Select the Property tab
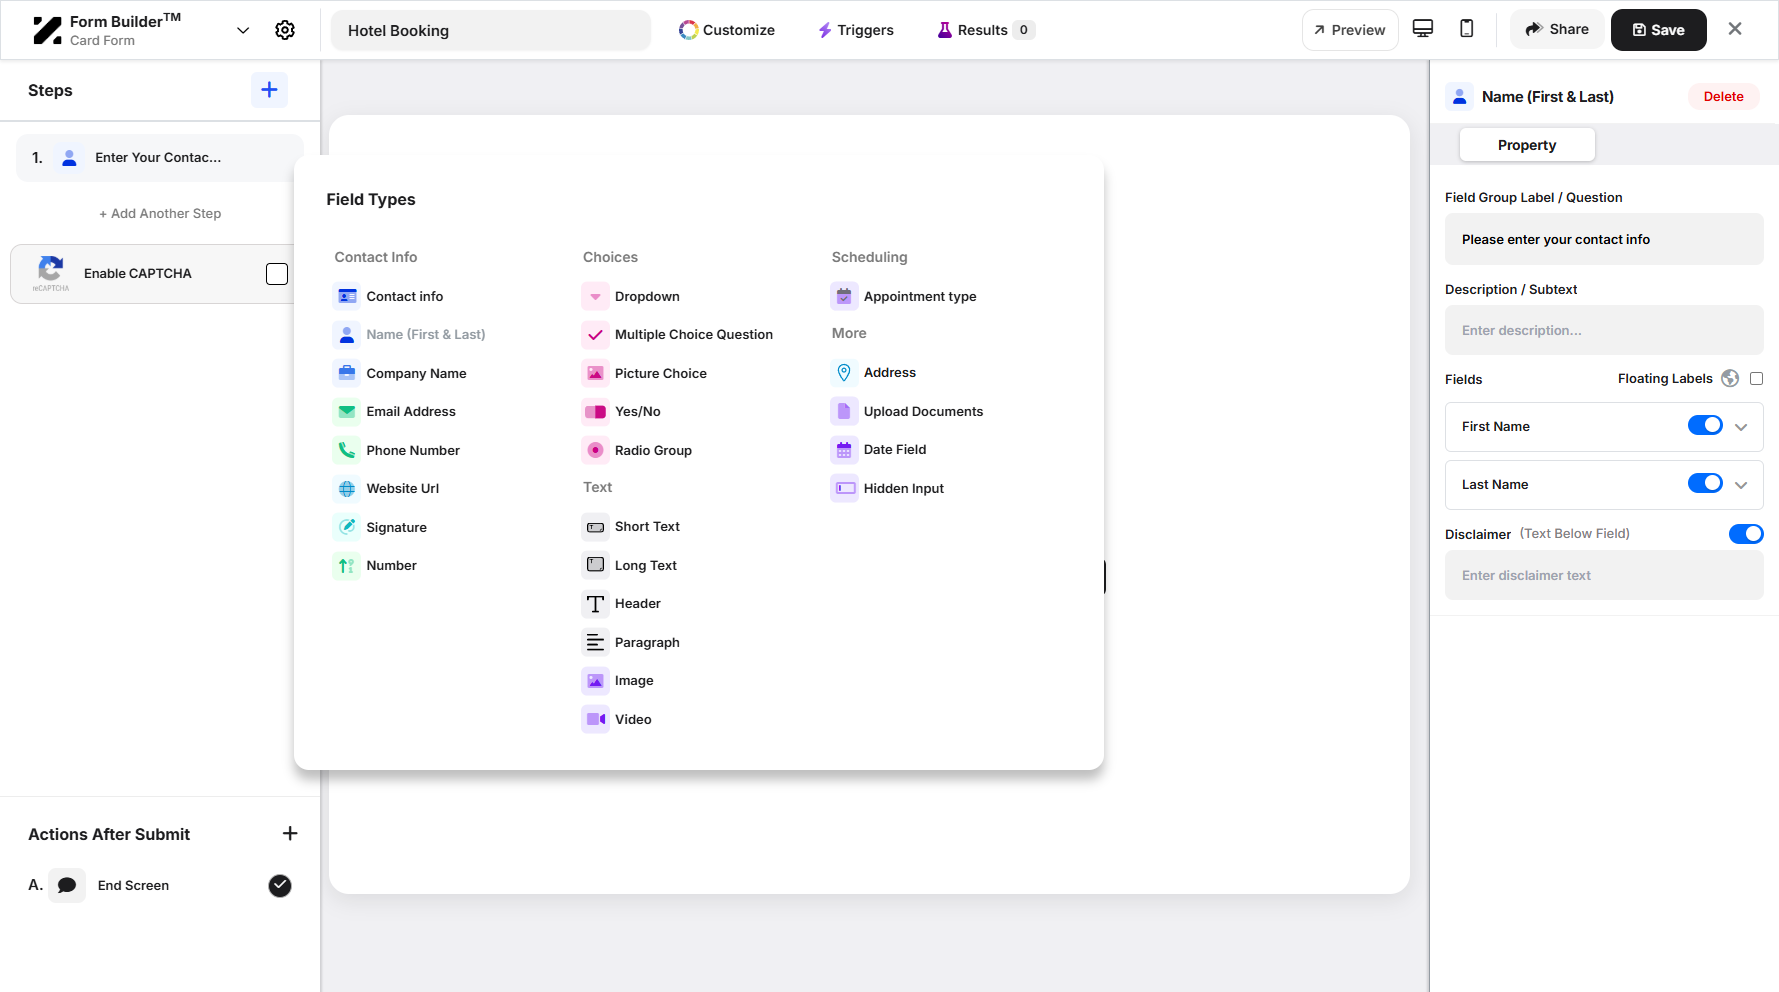The image size is (1779, 992). 1527,145
